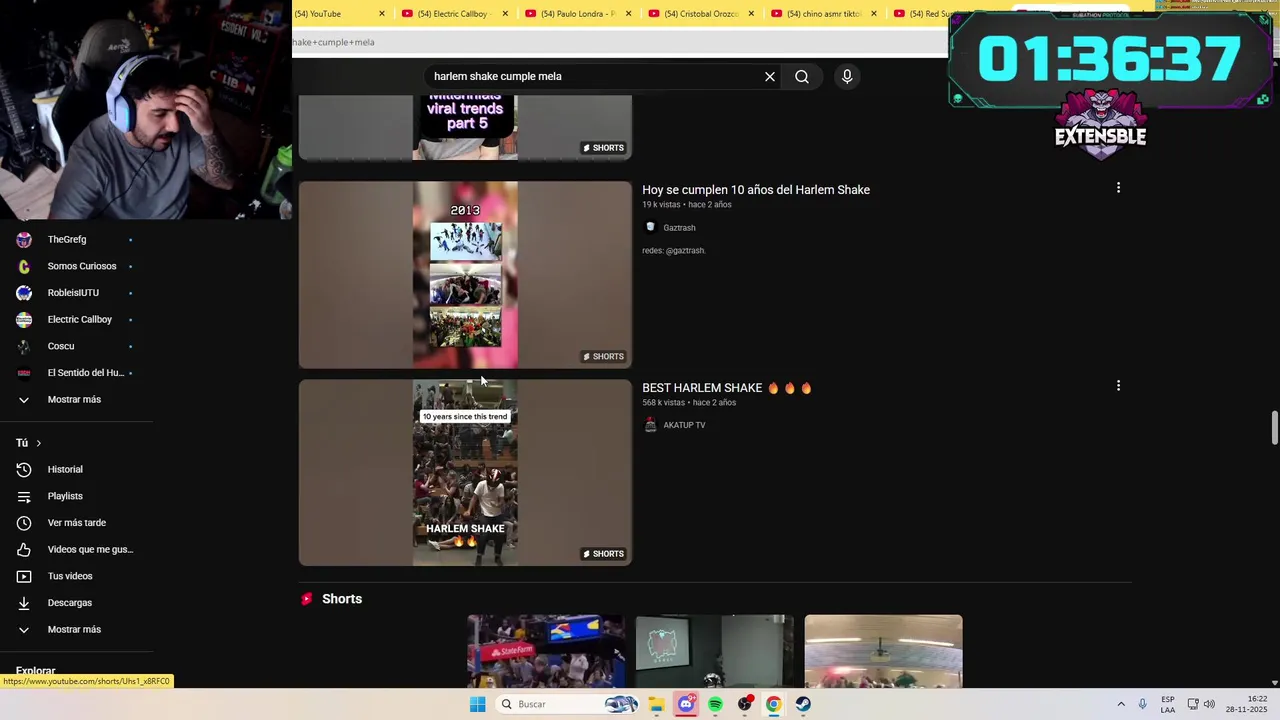Screen dimensions: 1280x720
Task: Open the taskbar volume control
Action: 1209,704
